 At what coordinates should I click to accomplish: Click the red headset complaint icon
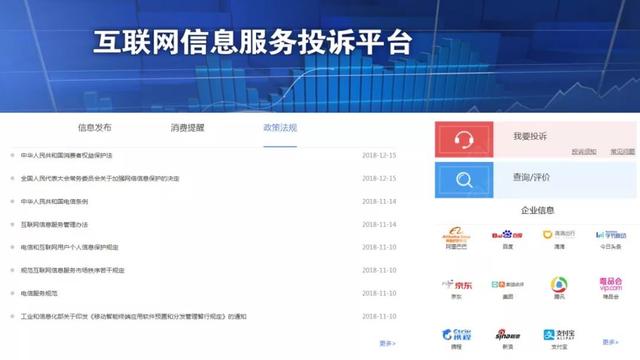point(464,140)
